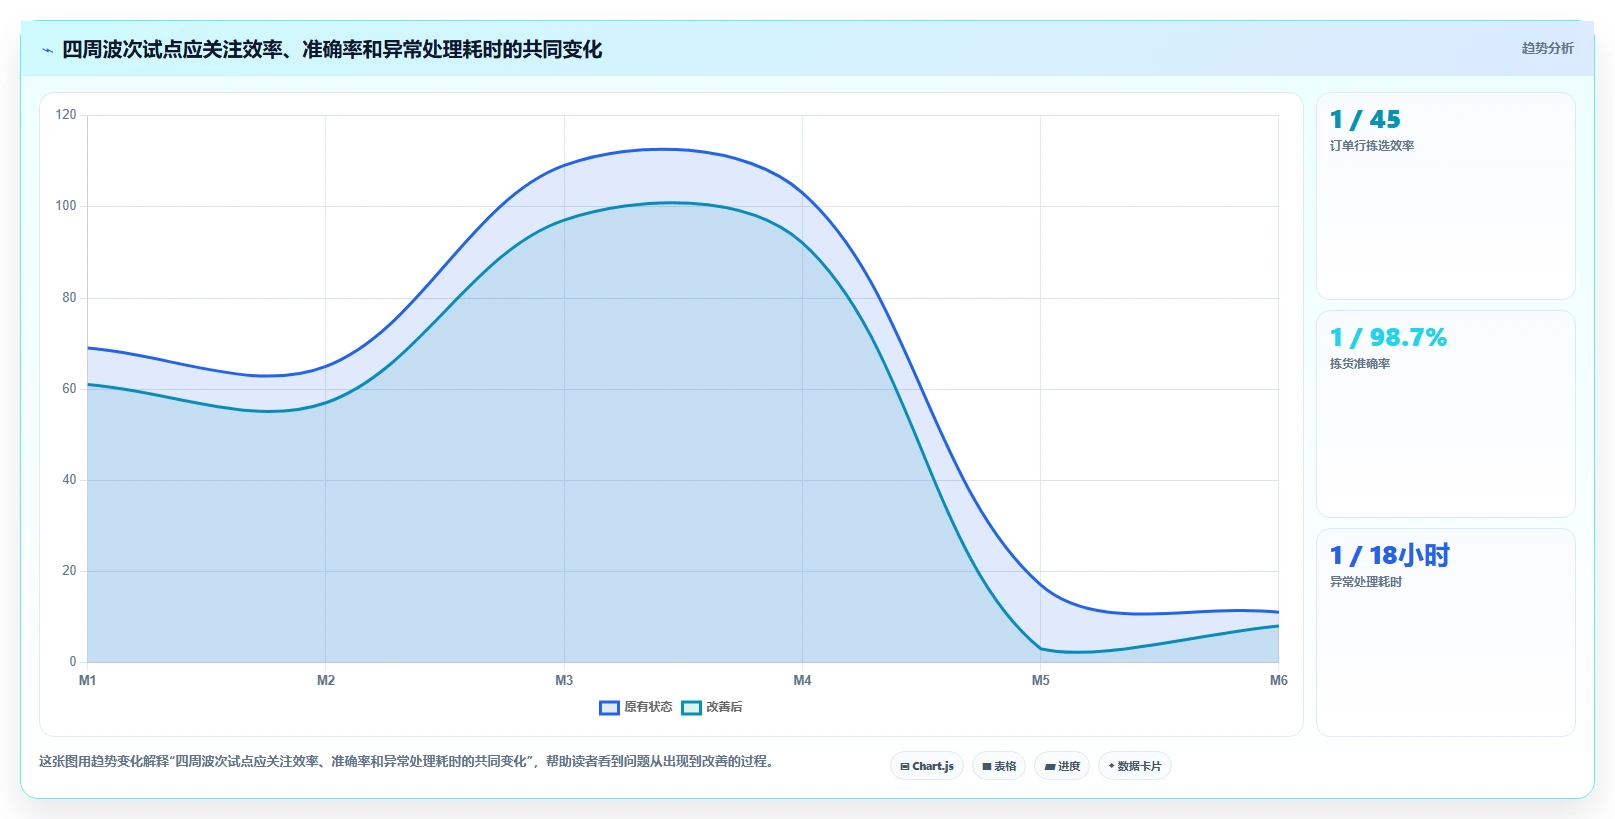Click the M2 x-axis label
1615x819 pixels.
coord(326,680)
